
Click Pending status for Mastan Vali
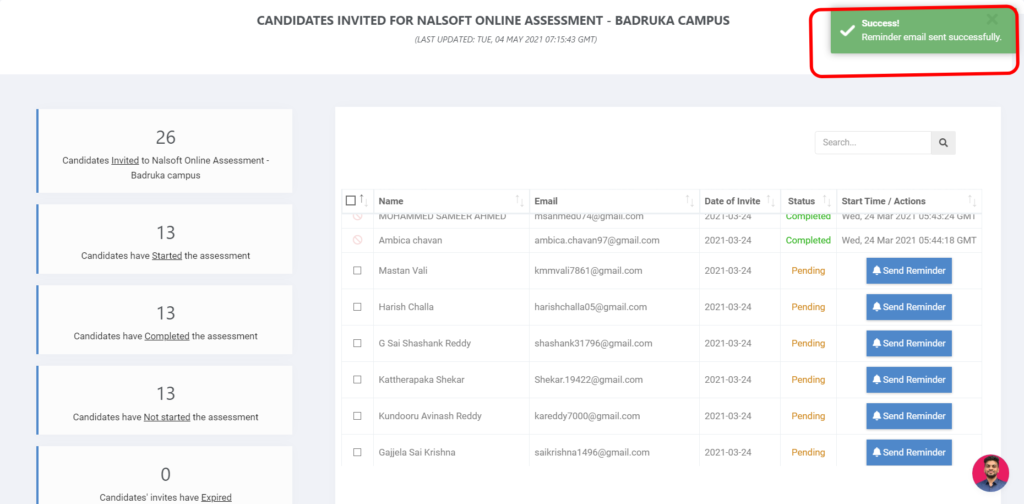coord(808,270)
